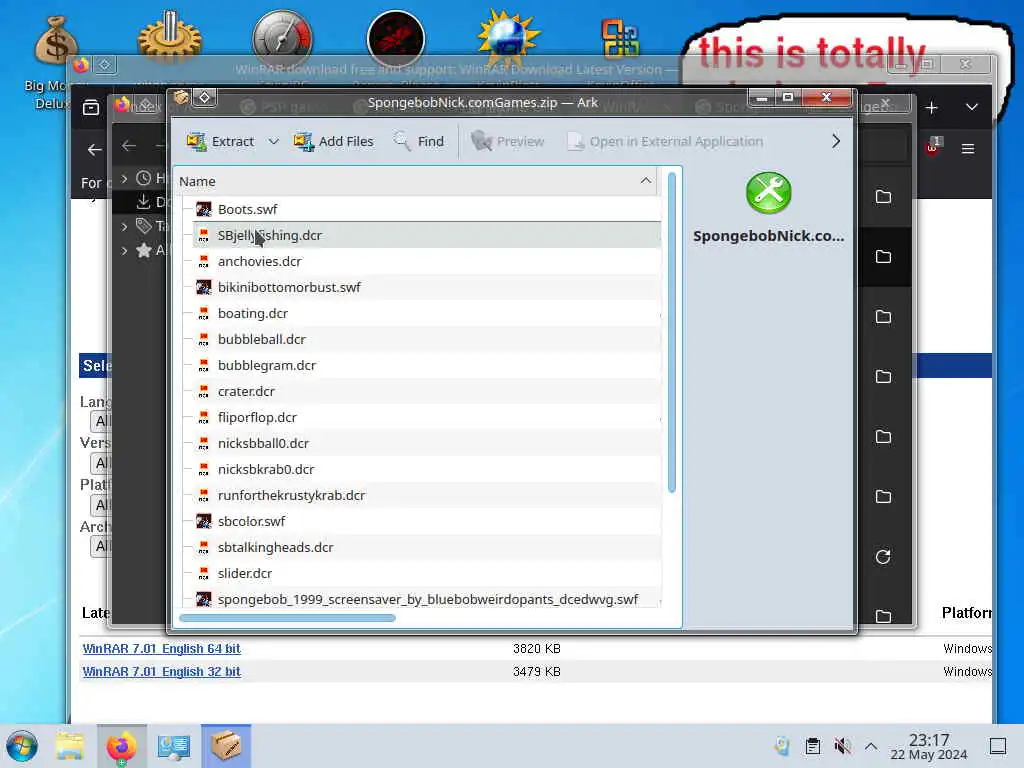1024x768 pixels.
Task: Click the Extract button in Ark
Action: (220, 141)
